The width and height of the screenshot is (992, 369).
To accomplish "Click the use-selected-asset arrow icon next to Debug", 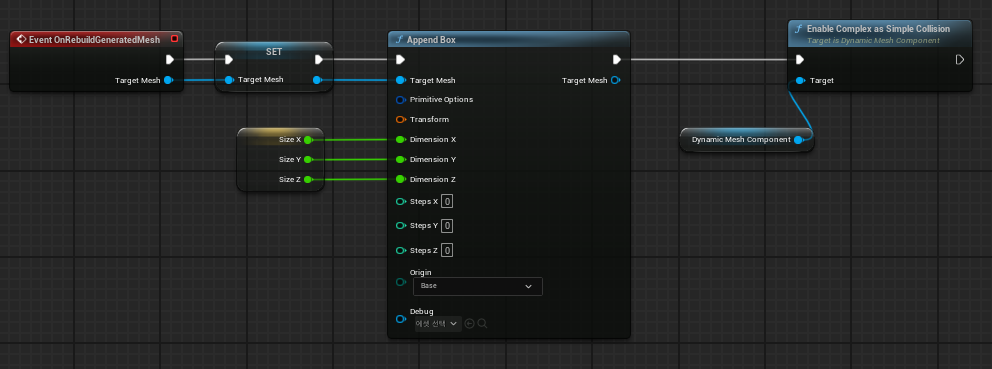I will [x=469, y=323].
